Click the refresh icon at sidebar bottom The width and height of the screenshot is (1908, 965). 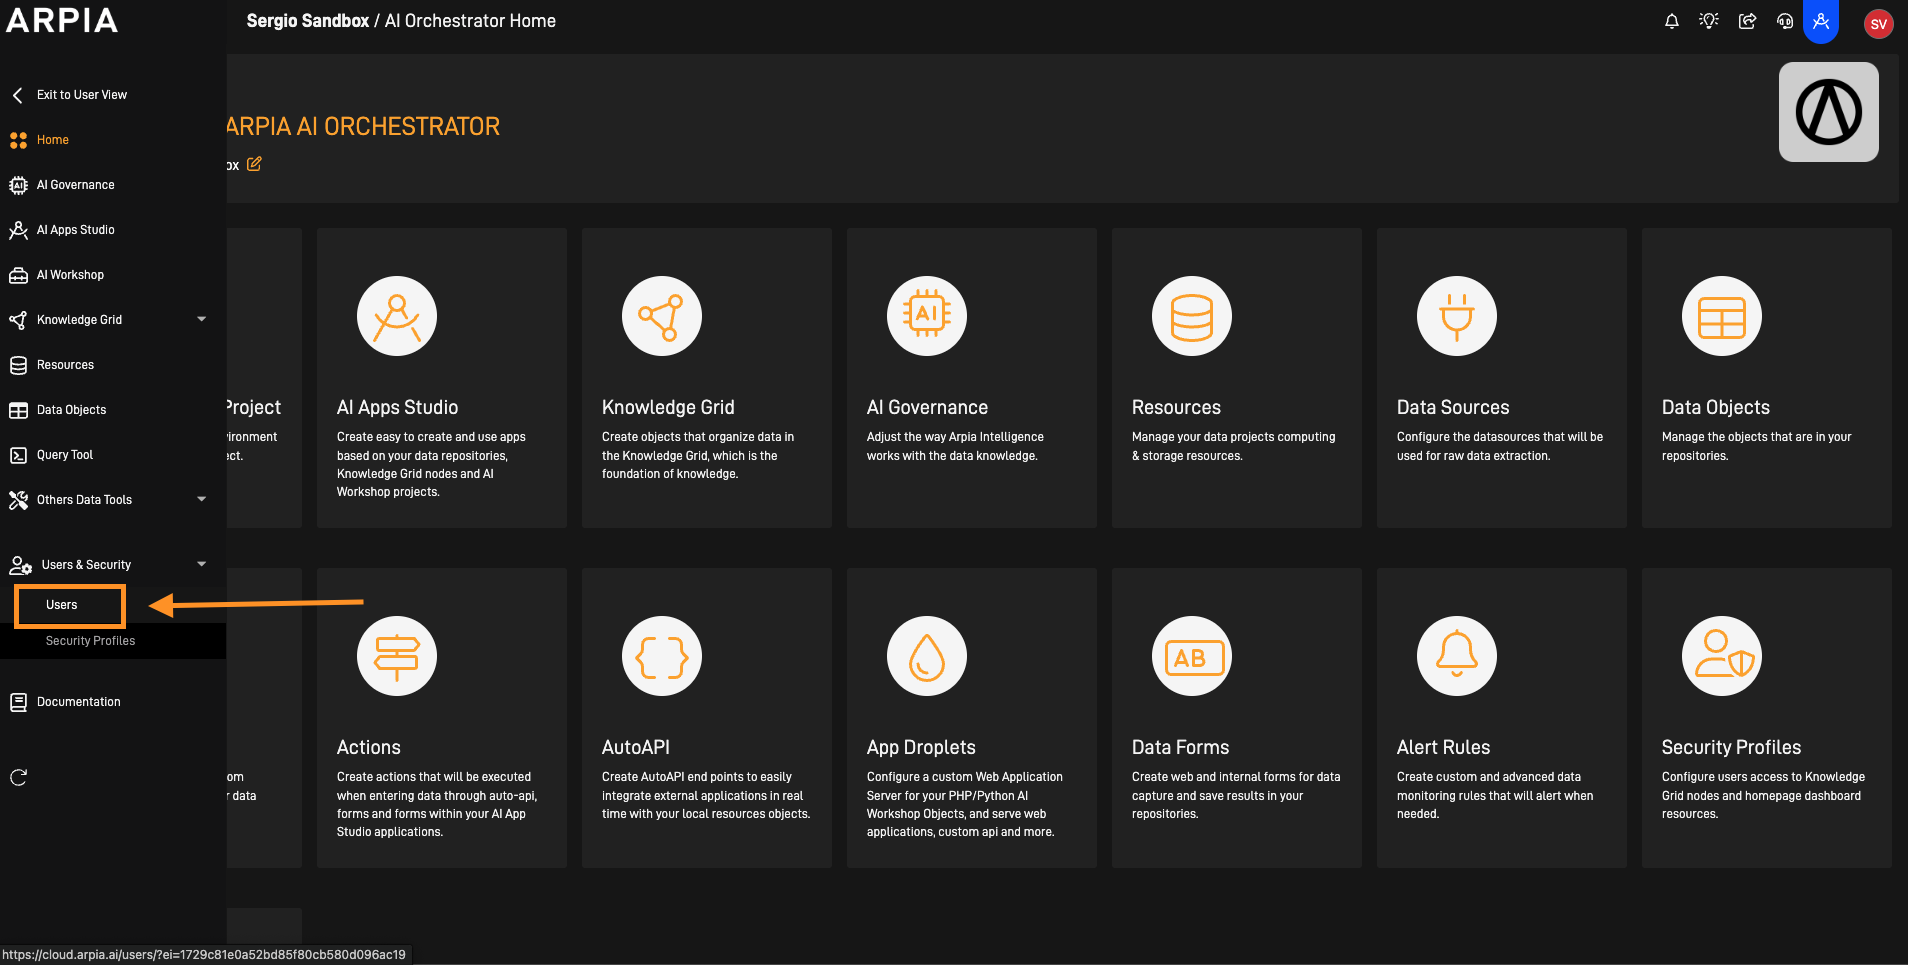tap(18, 777)
